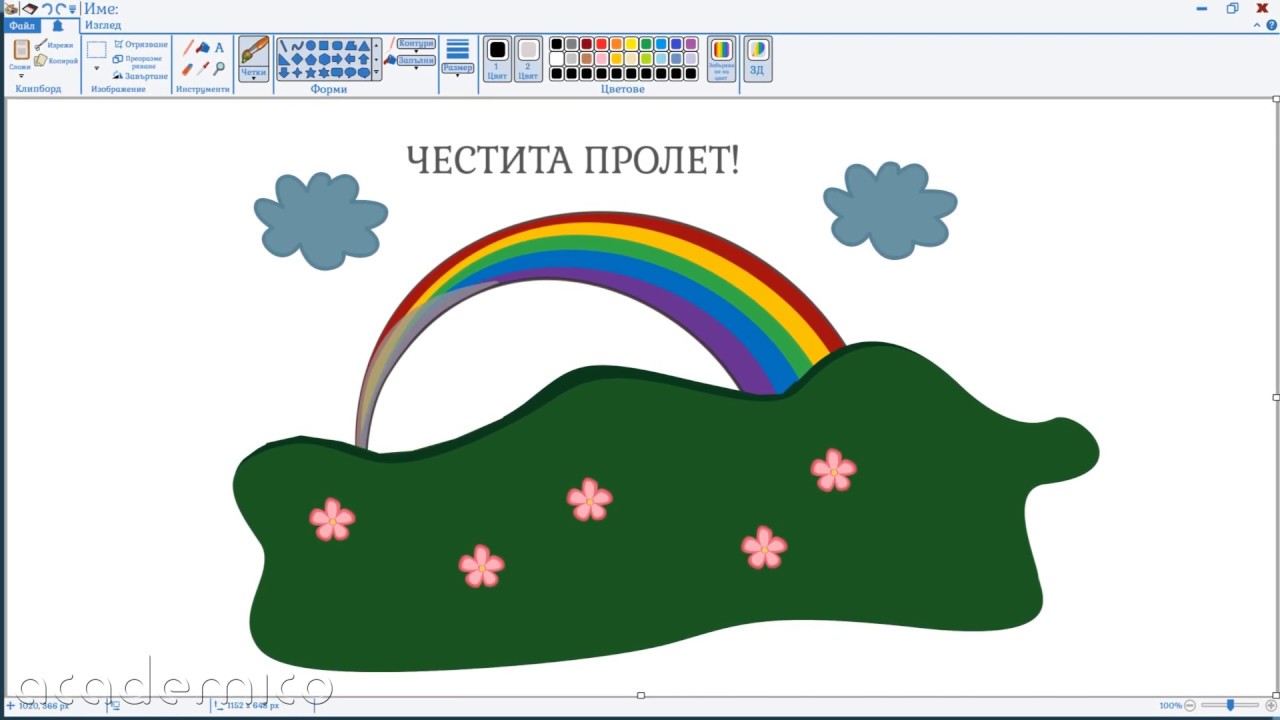Collapse the ribbon with top-right chevron
This screenshot has width=1280, height=720.
(1256, 25)
